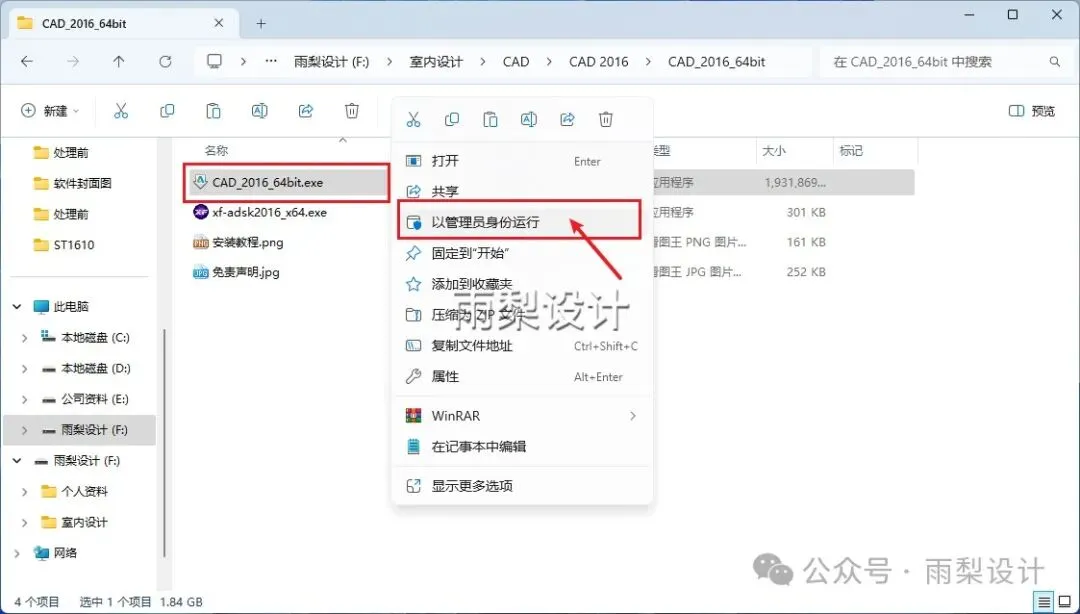Close the CAD_2016_64bit tab

tap(218, 23)
